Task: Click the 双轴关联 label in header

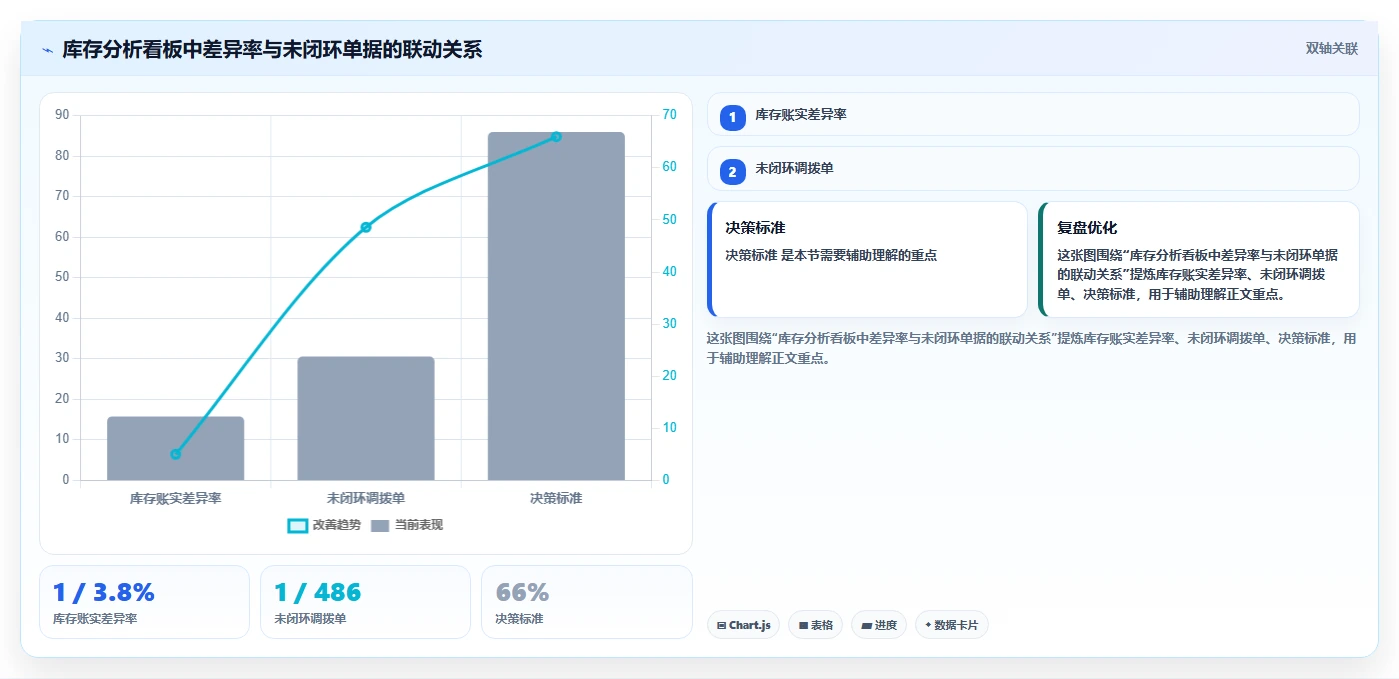Action: click(1331, 49)
